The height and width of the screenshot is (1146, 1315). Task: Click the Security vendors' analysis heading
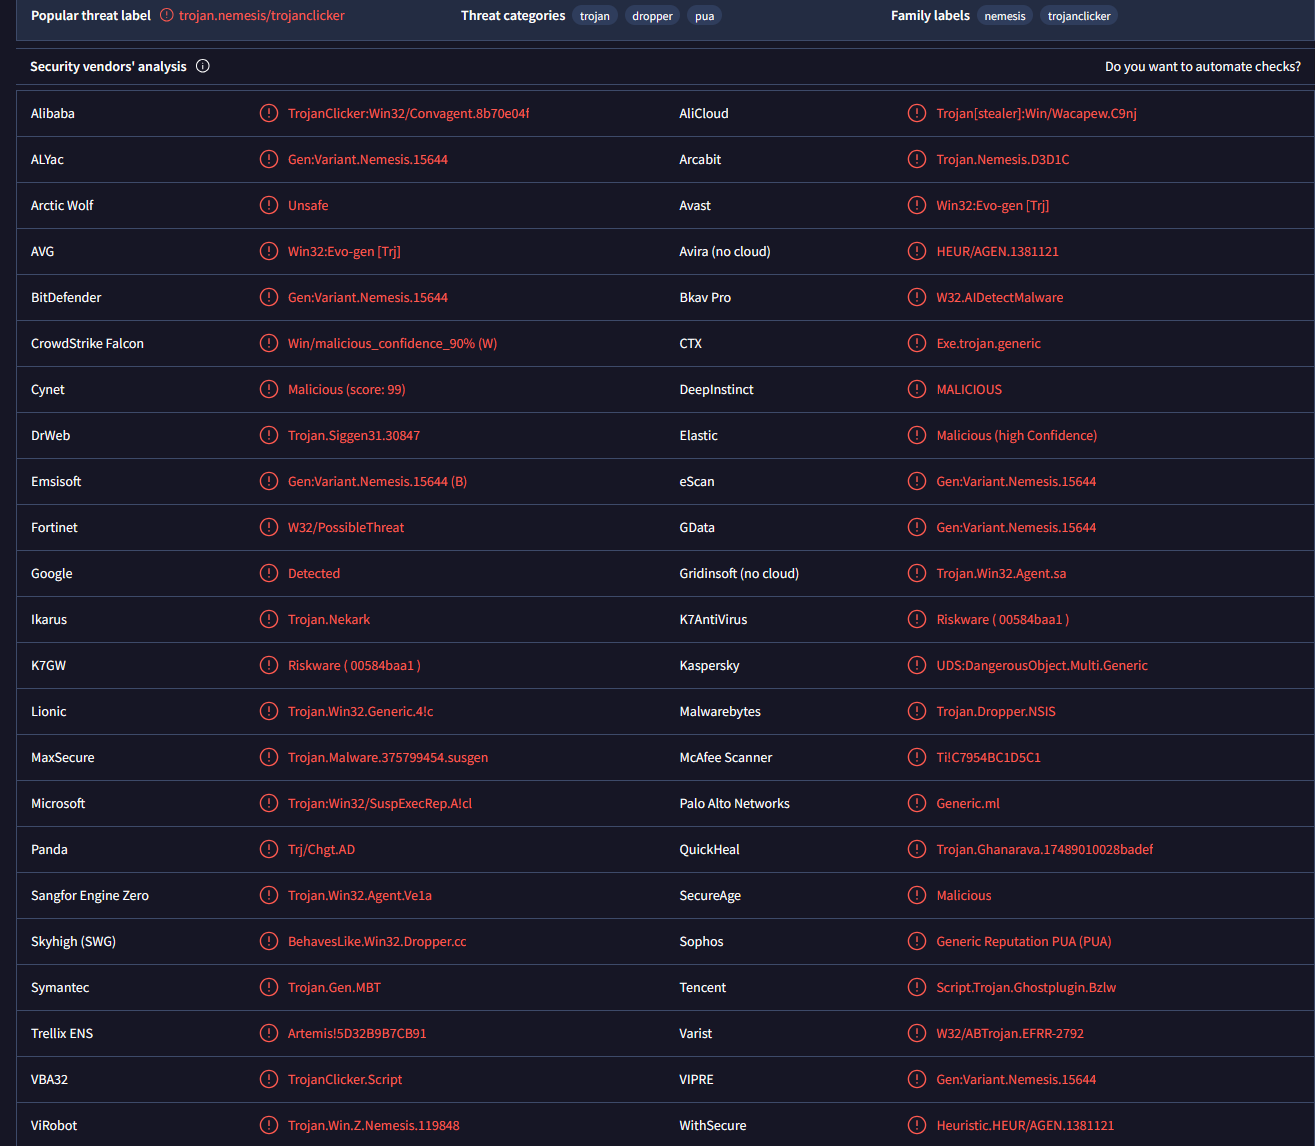[108, 66]
